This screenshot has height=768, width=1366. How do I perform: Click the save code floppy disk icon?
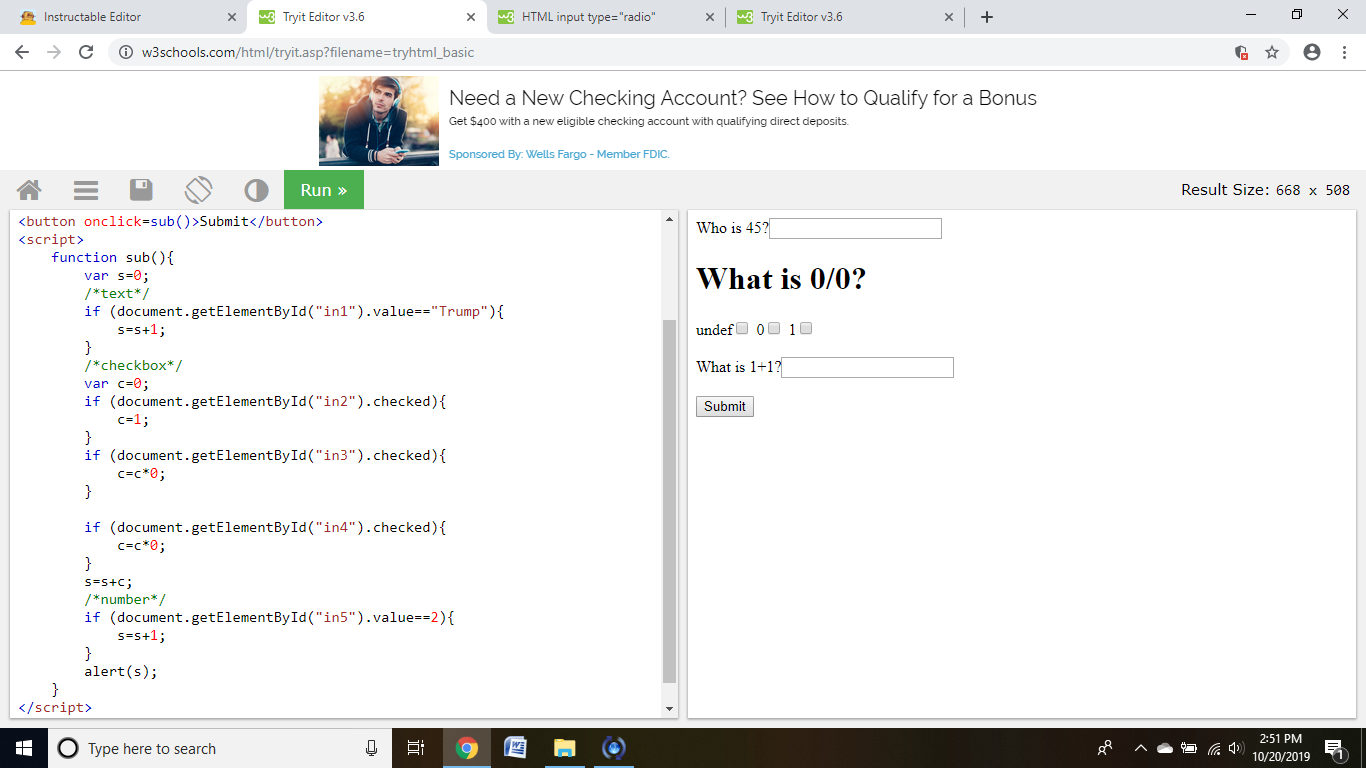tap(141, 190)
